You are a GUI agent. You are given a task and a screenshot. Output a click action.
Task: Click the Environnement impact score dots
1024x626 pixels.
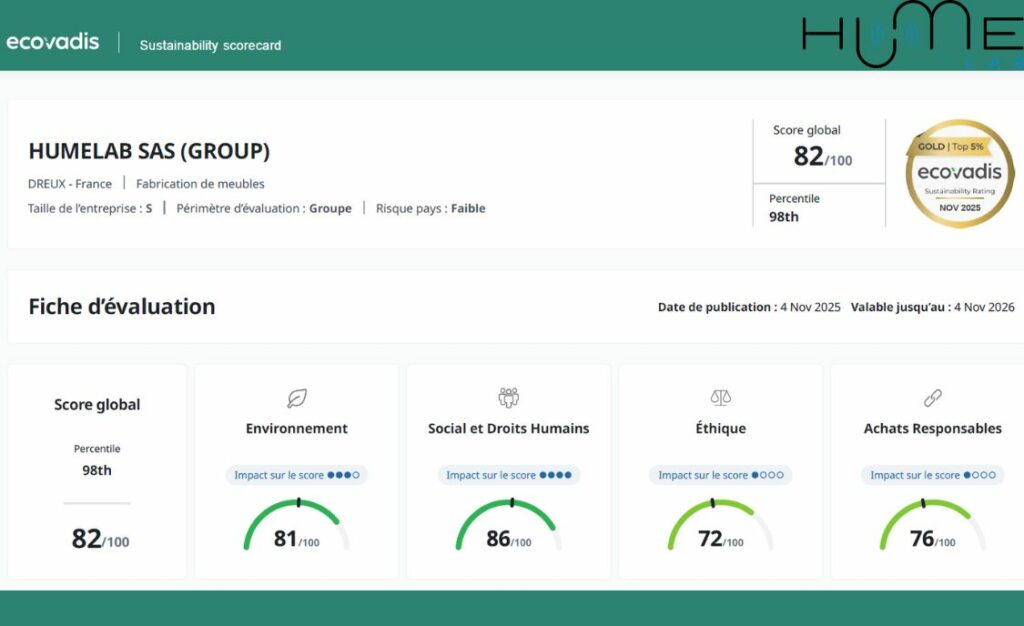coord(343,475)
